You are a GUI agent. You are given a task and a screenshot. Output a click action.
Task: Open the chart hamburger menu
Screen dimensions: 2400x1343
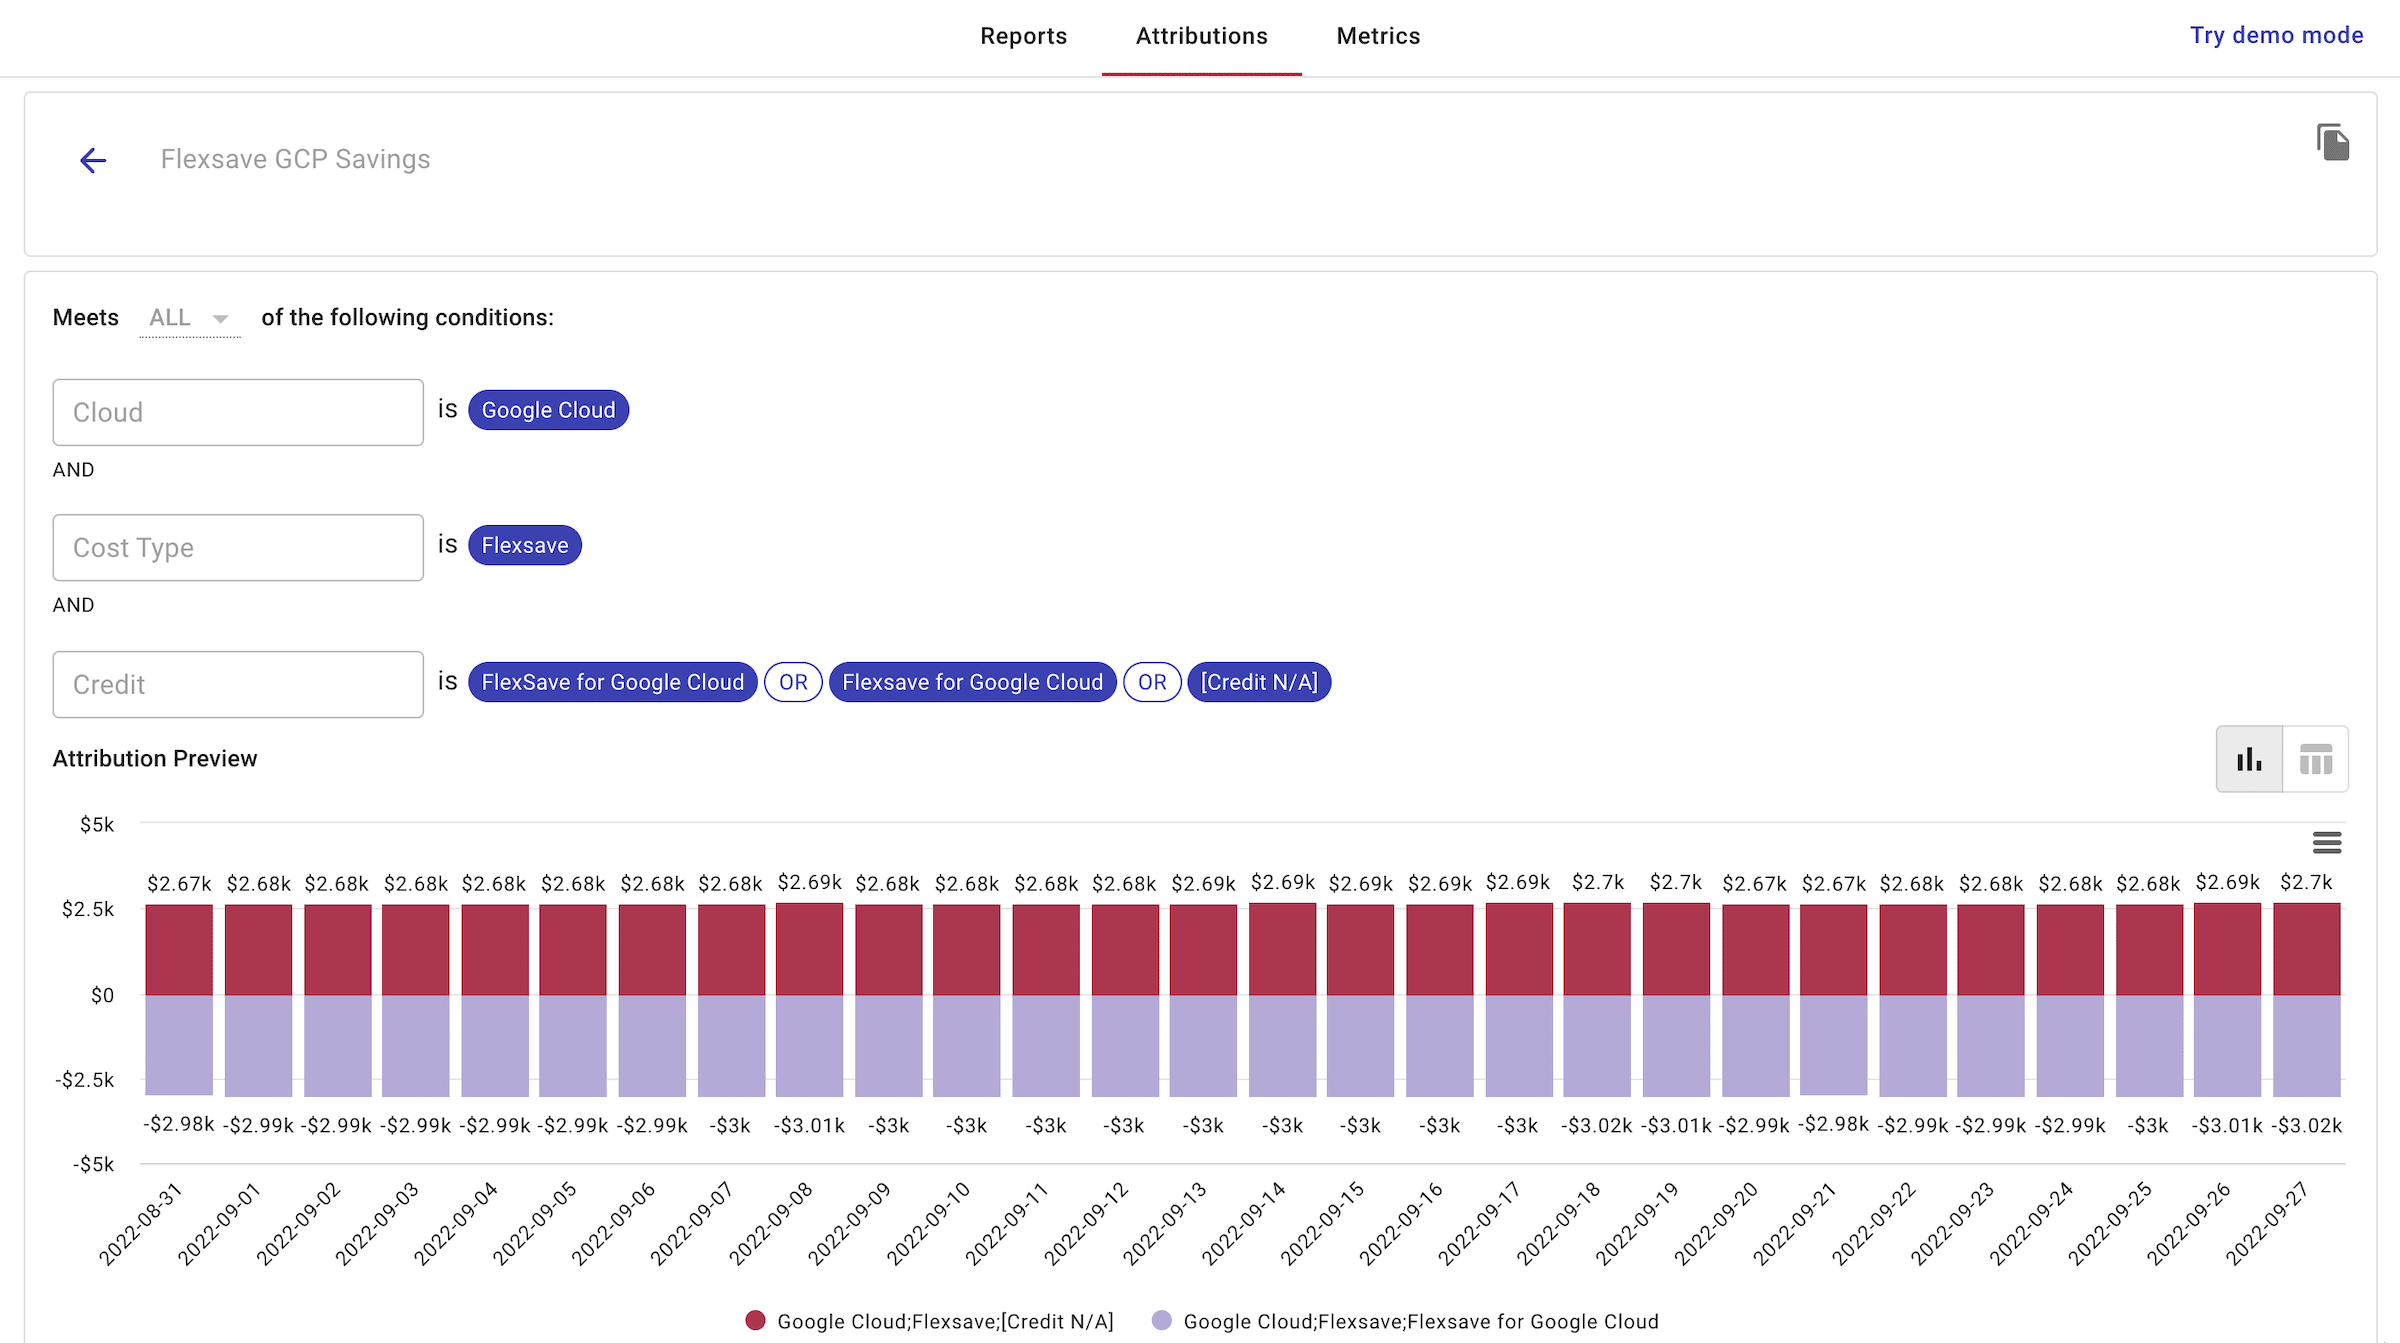2327,843
